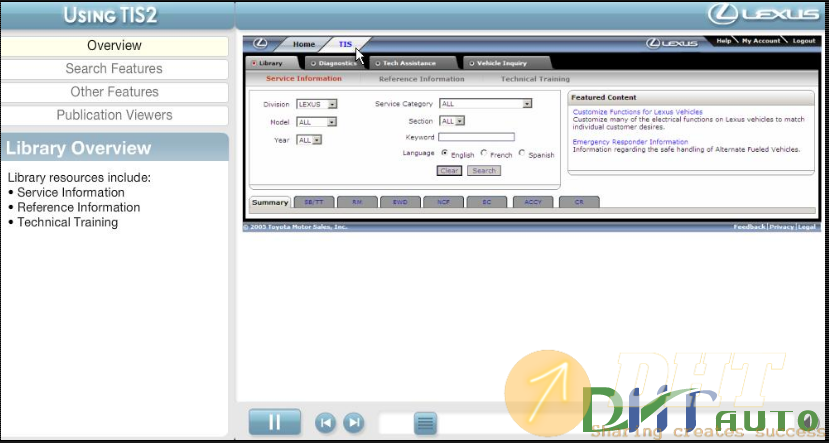
Task: Select the TIS tab
Action: 345,44
